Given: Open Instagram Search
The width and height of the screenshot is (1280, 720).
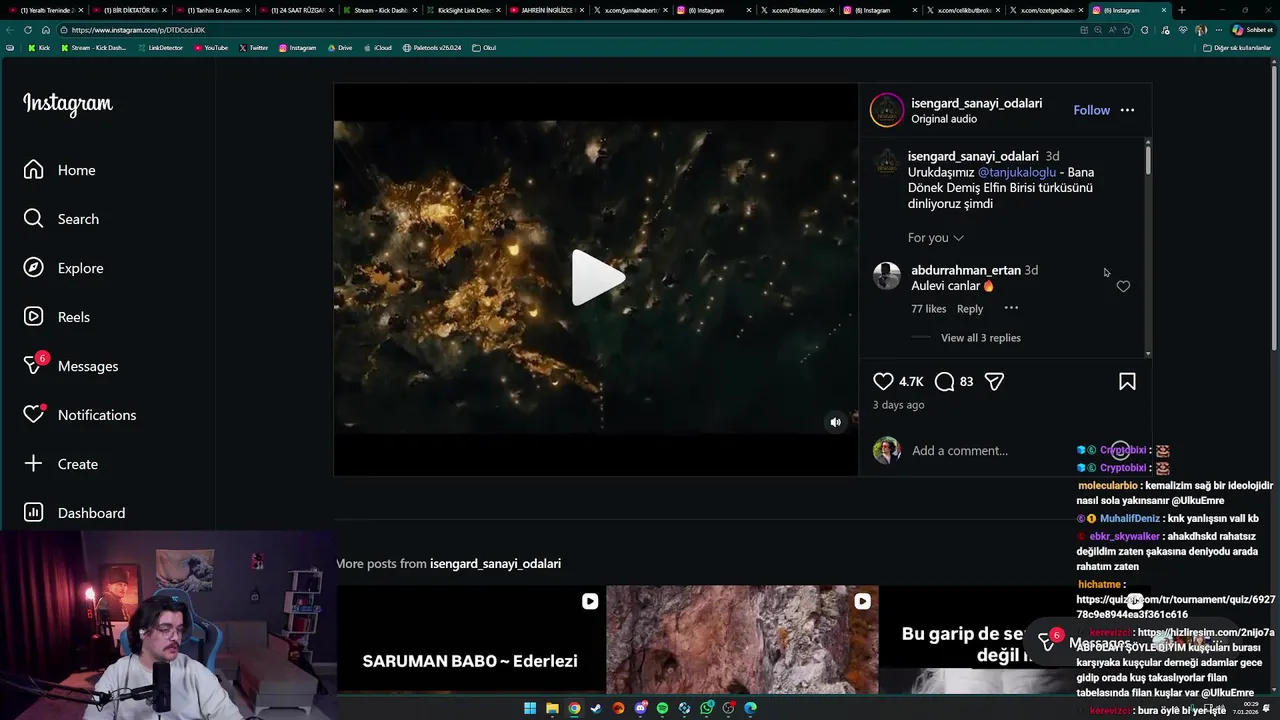Looking at the screenshot, I should click(x=62, y=219).
